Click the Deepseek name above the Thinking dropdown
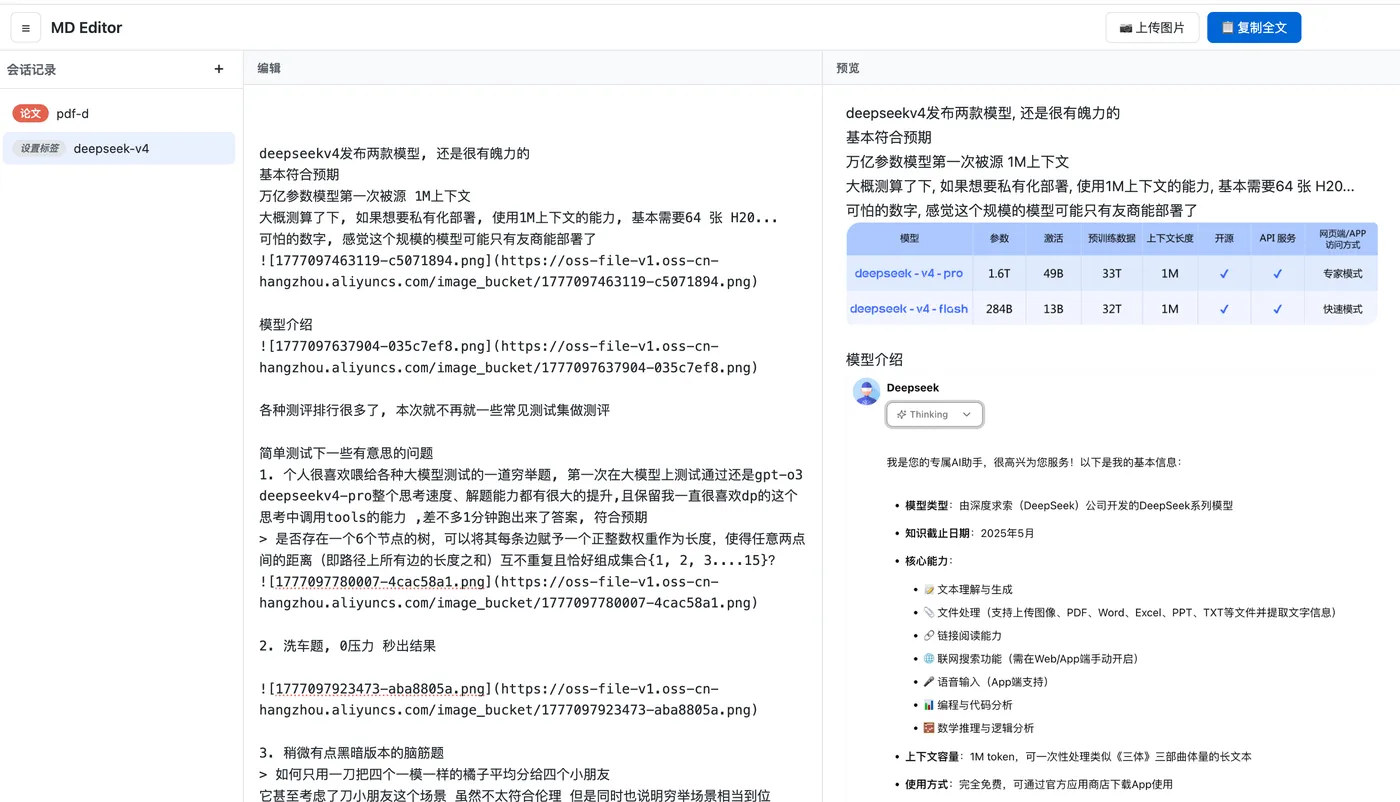The image size is (1400, 802). click(913, 388)
